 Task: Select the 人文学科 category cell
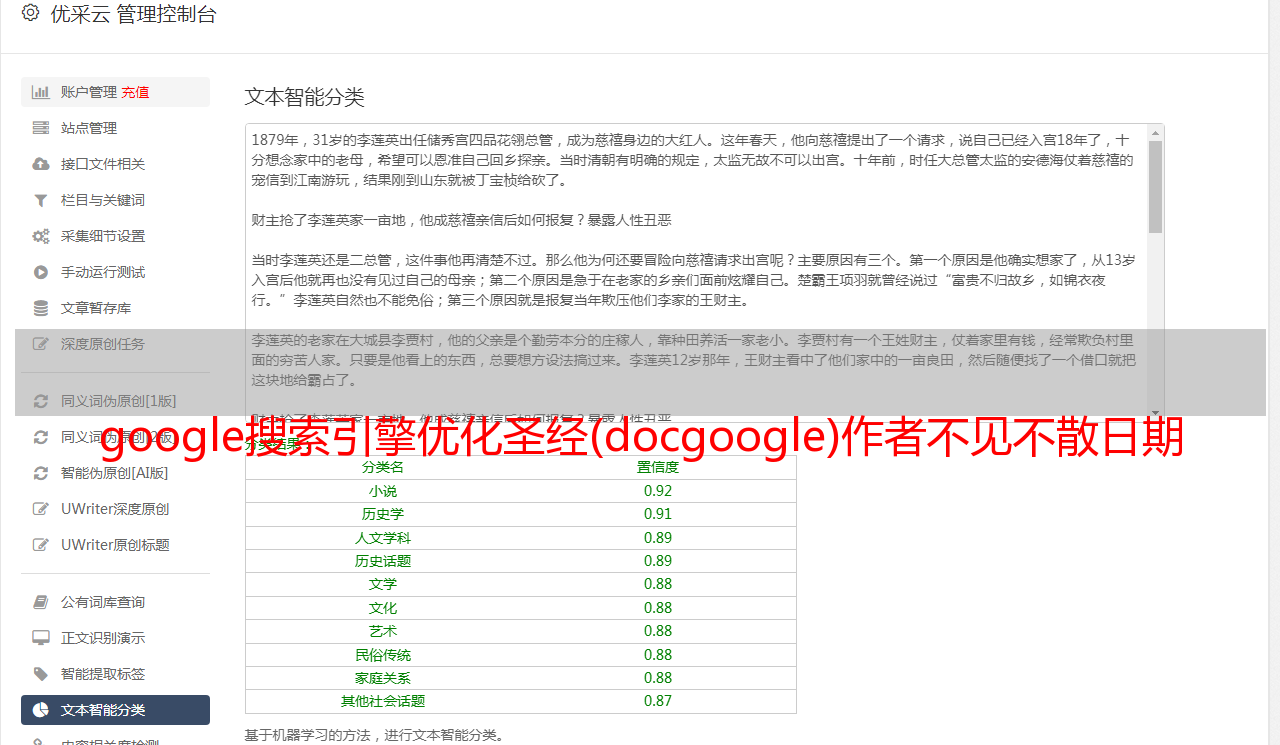(383, 538)
